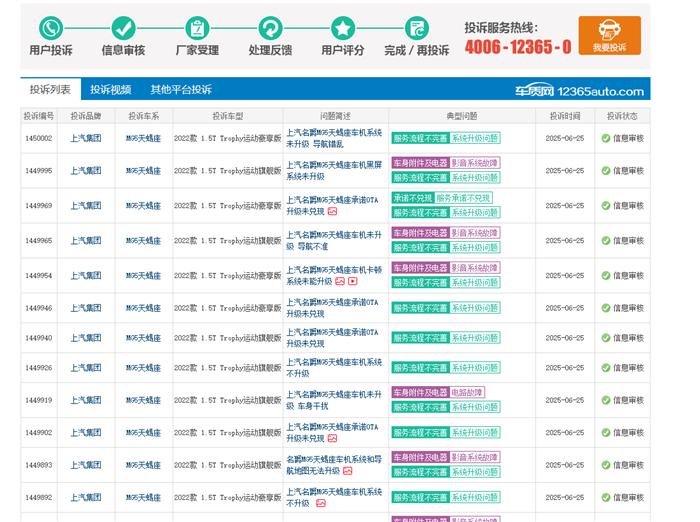Open complaint description in row 1449919
This screenshot has width=700, height=522.
click(334, 400)
